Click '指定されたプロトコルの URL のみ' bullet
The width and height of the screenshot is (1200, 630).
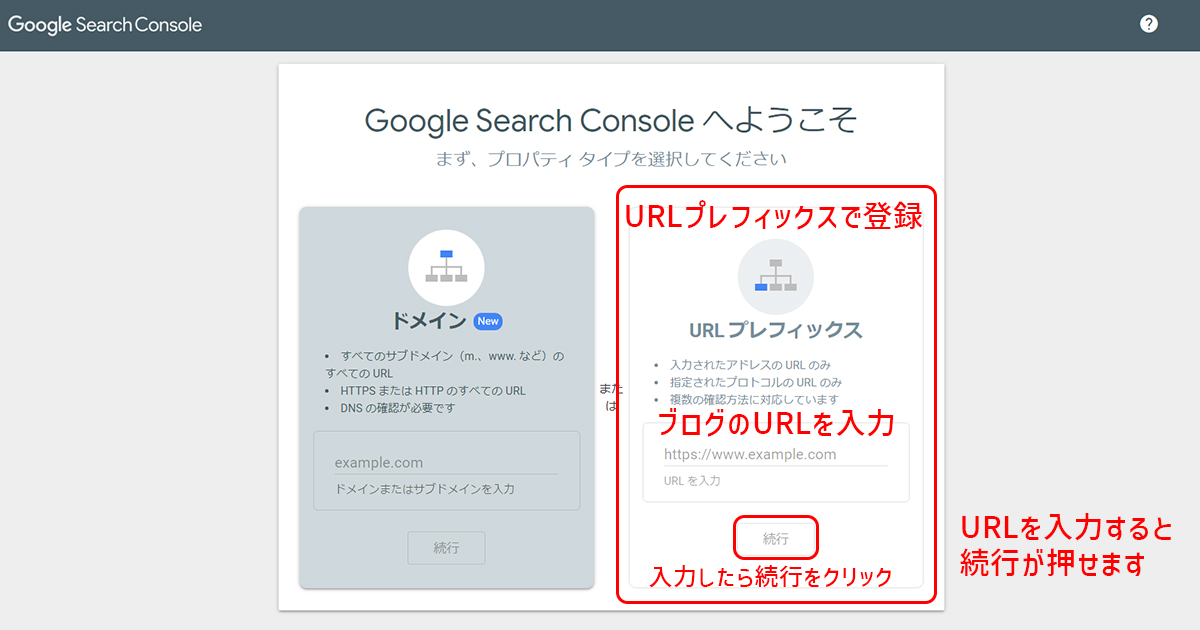pos(756,382)
